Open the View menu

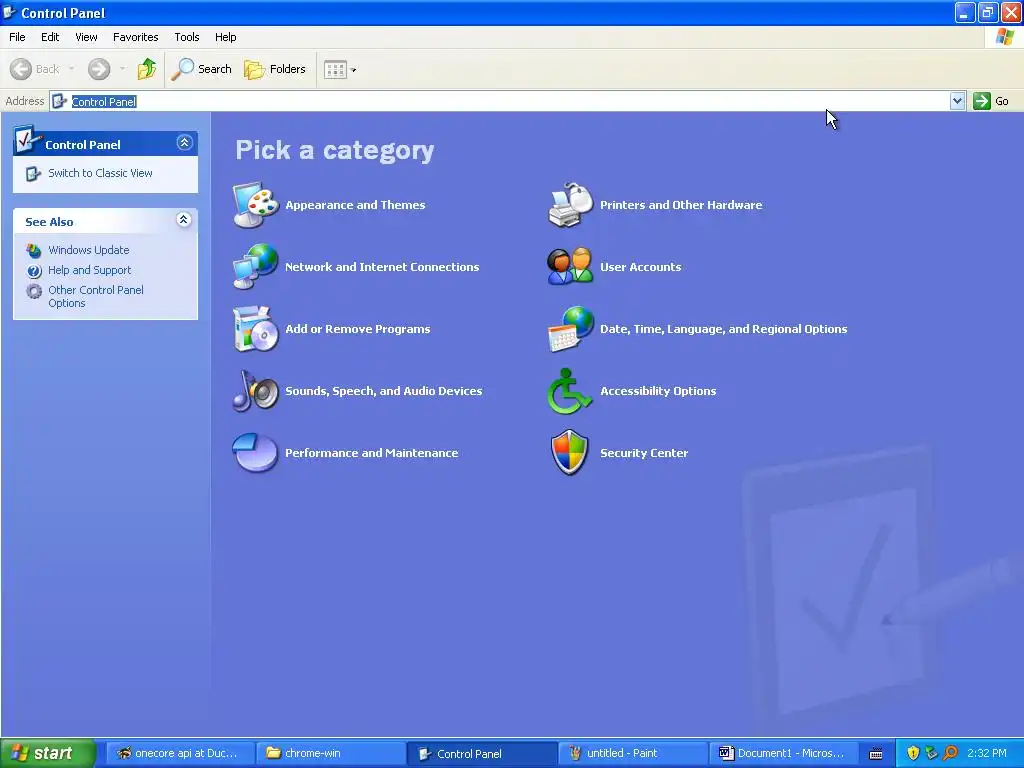point(86,37)
